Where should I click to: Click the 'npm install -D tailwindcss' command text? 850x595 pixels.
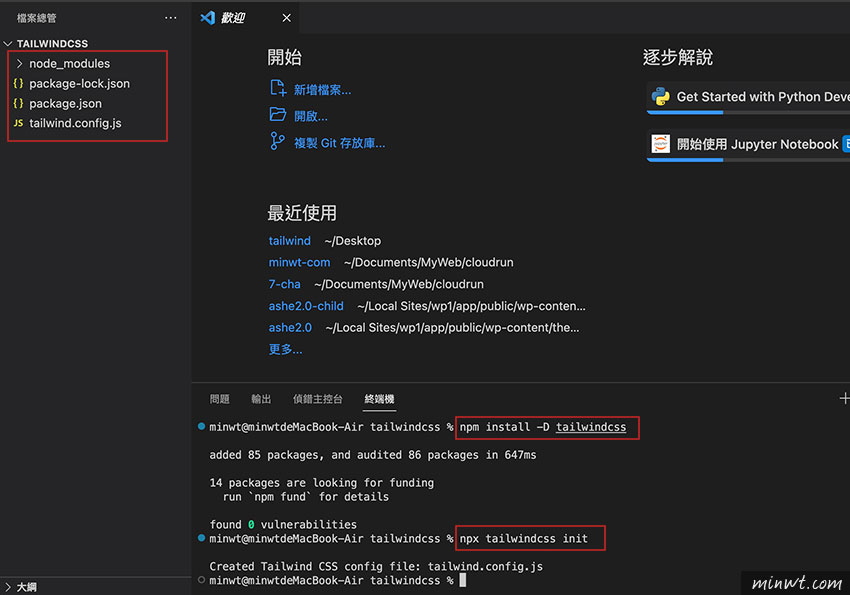pyautogui.click(x=543, y=427)
